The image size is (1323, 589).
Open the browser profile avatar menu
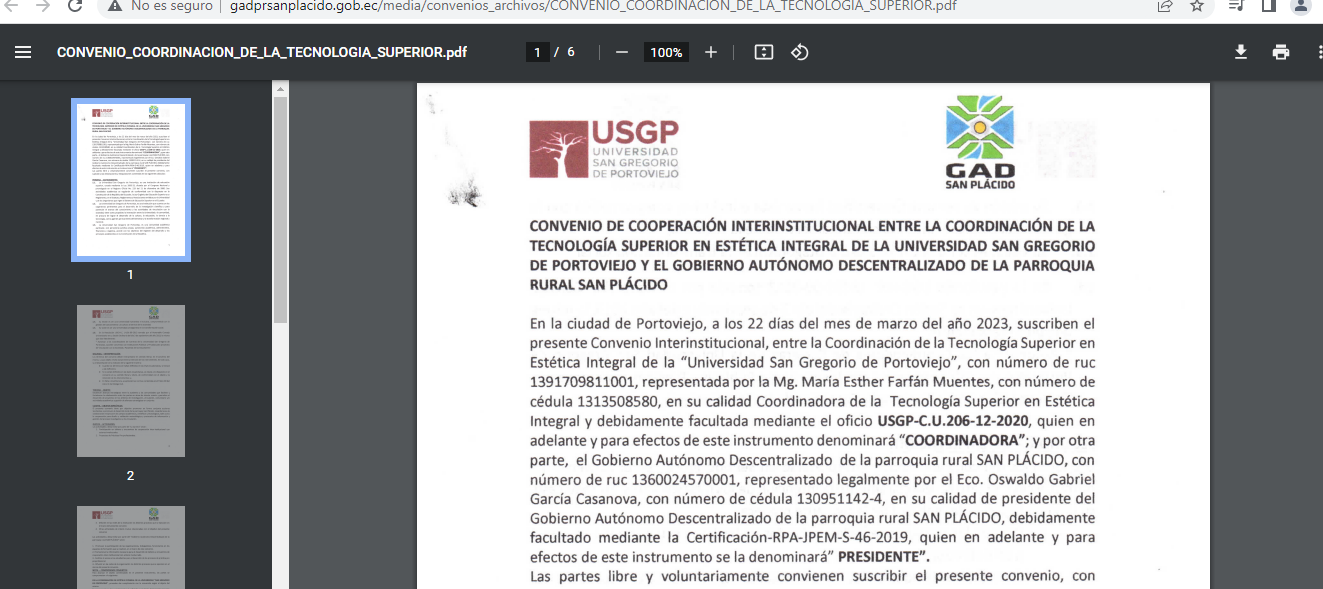pos(1300,6)
